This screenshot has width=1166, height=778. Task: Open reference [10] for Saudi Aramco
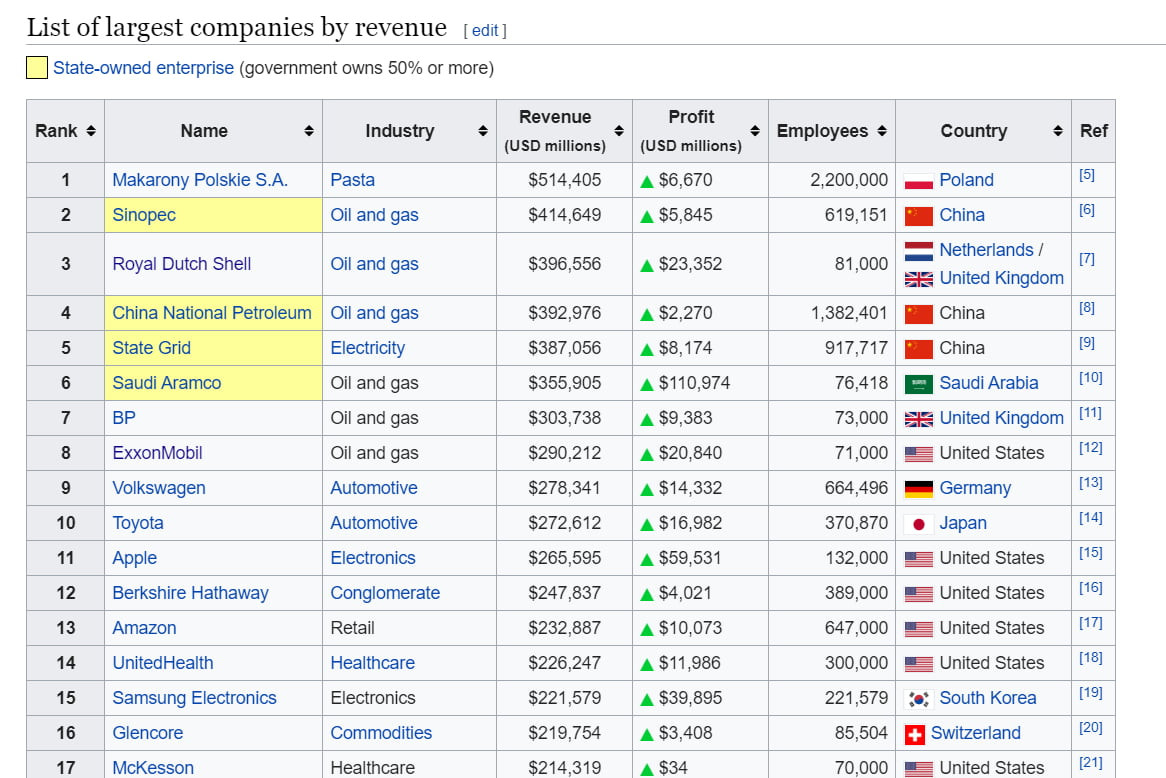(x=1090, y=378)
